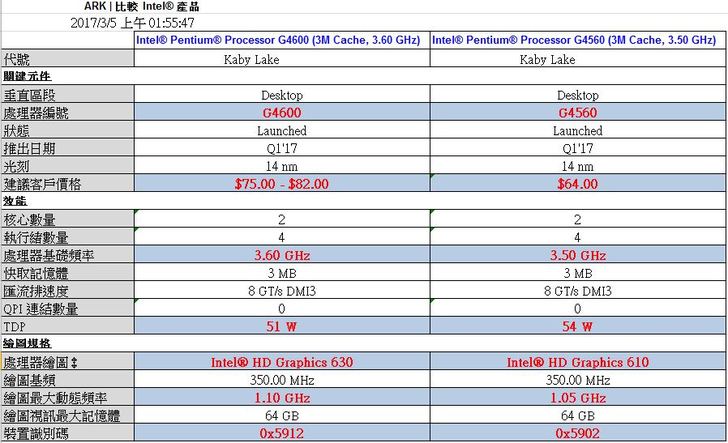Screen dimensions: 728x443
Task: Select the 快取記憶體 row label
Action: (68, 273)
